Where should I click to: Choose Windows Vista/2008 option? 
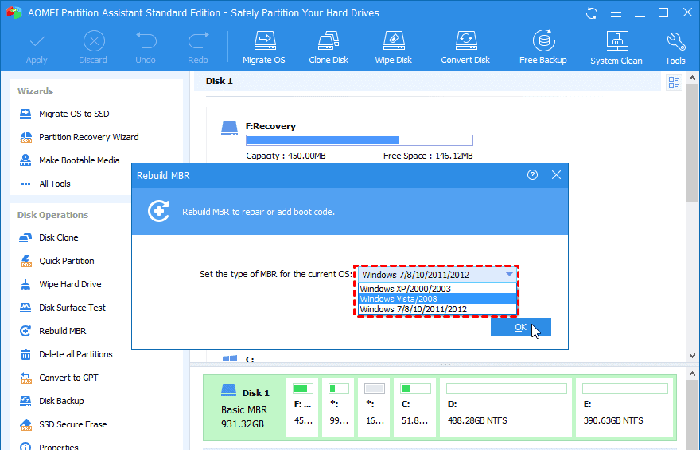point(438,299)
